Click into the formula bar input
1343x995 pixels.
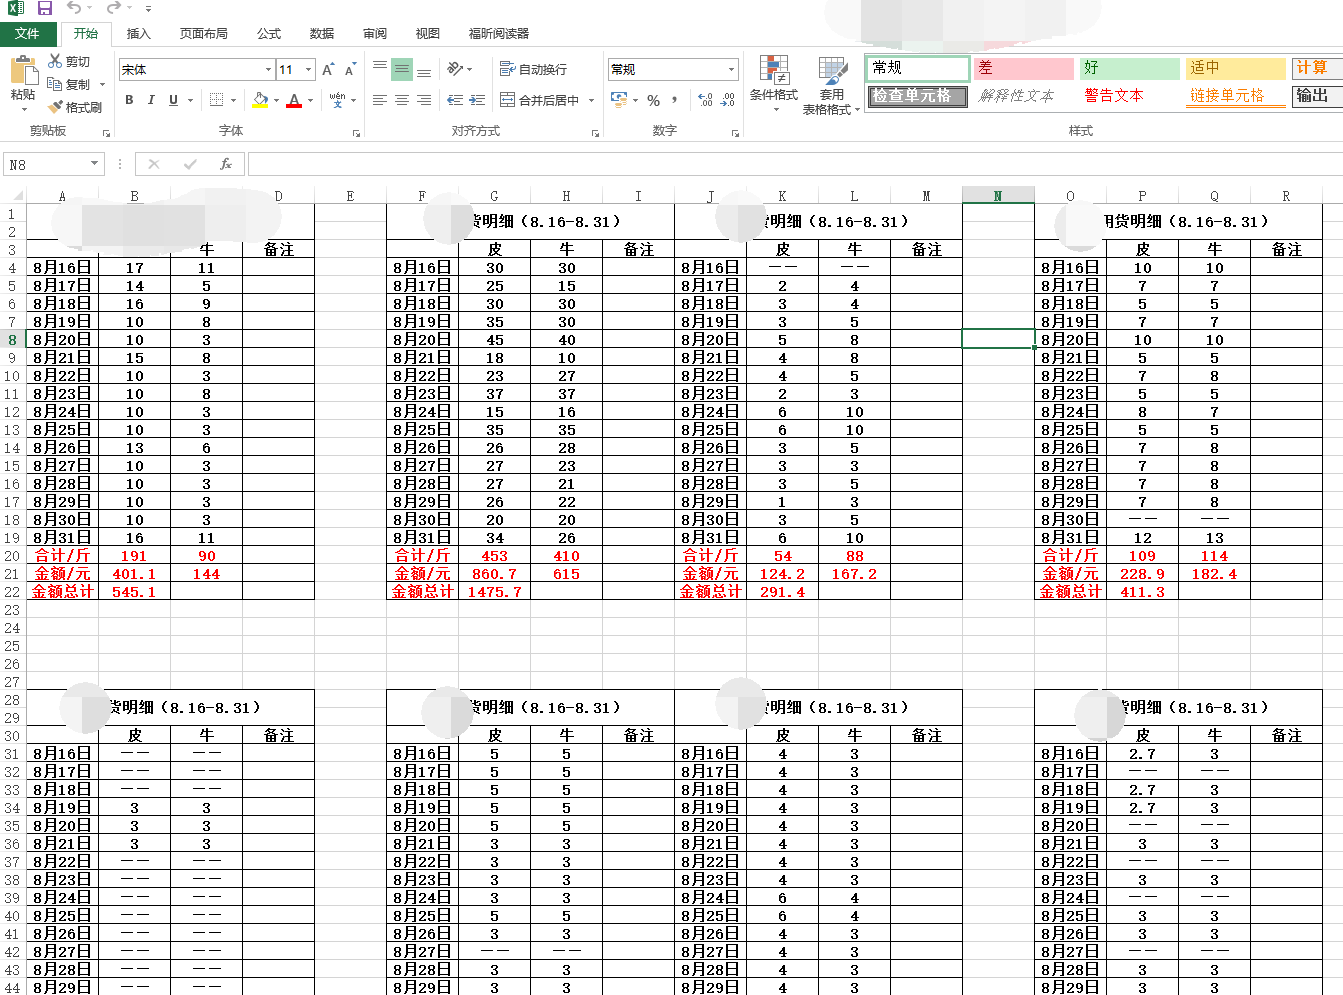(x=794, y=164)
